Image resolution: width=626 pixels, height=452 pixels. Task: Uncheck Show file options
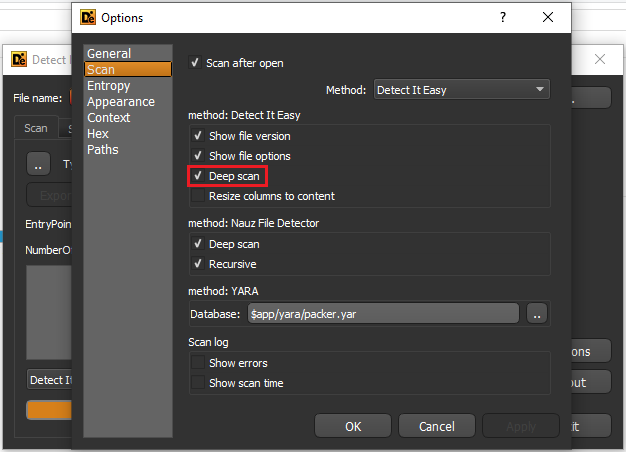coord(198,156)
